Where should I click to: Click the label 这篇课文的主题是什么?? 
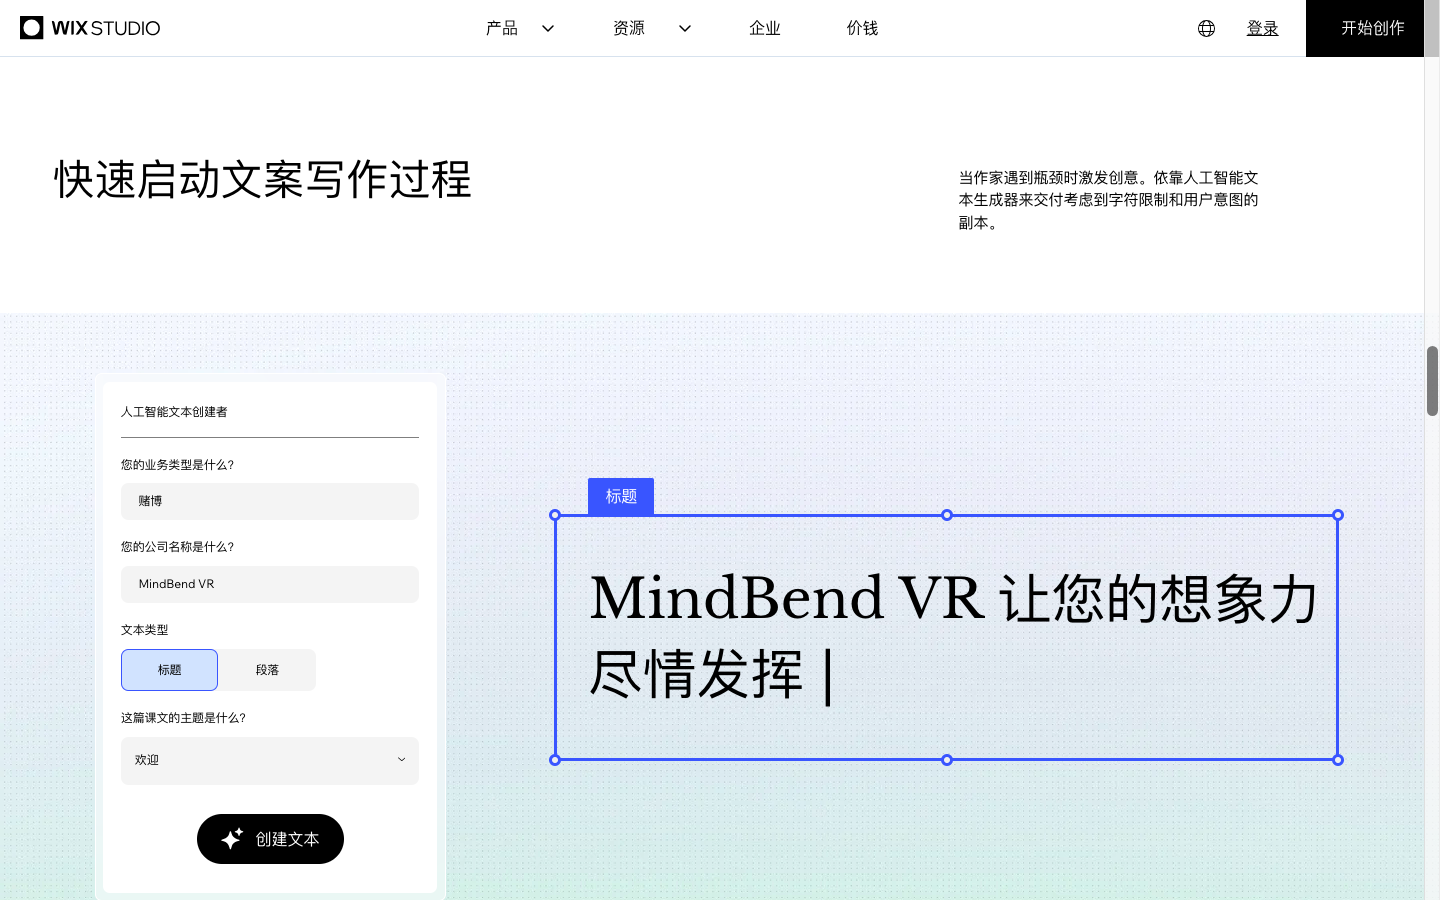coord(183,718)
